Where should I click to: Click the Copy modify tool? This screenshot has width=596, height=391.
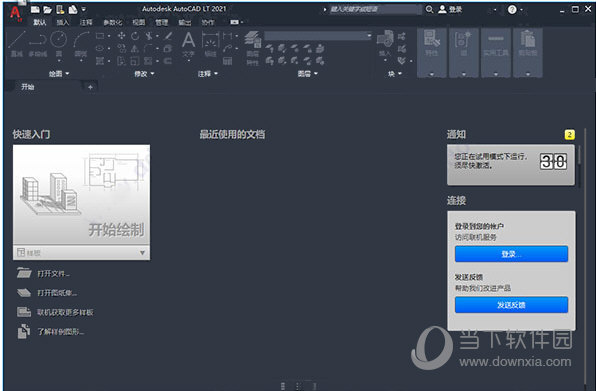click(x=122, y=48)
